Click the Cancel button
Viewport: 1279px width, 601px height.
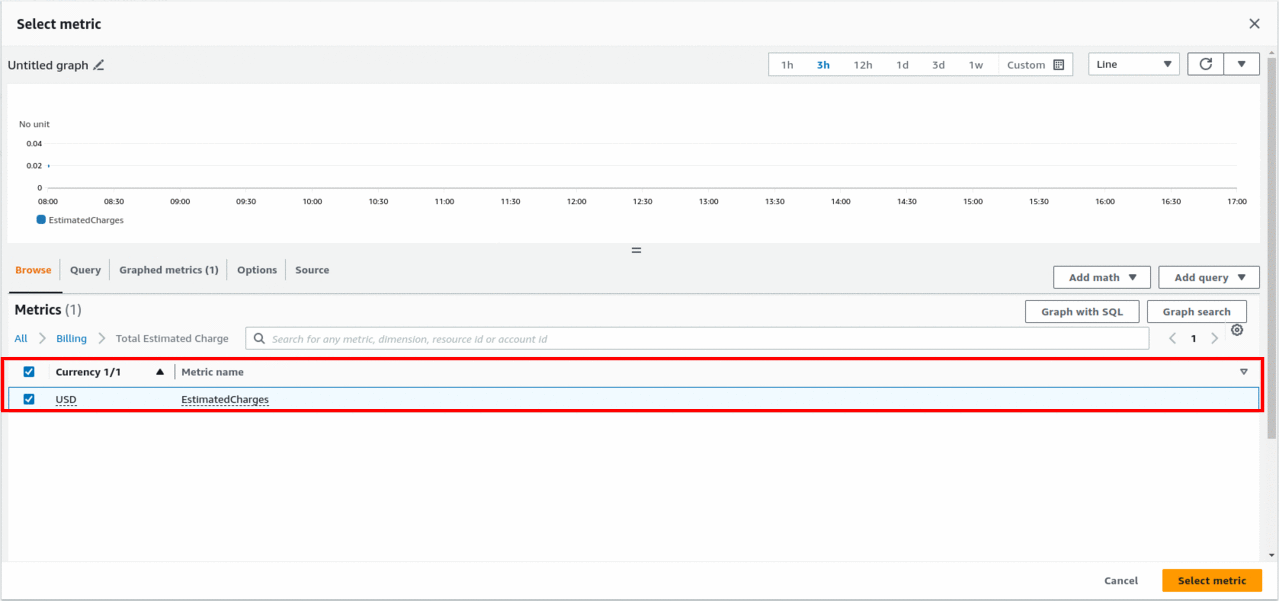pos(1121,581)
